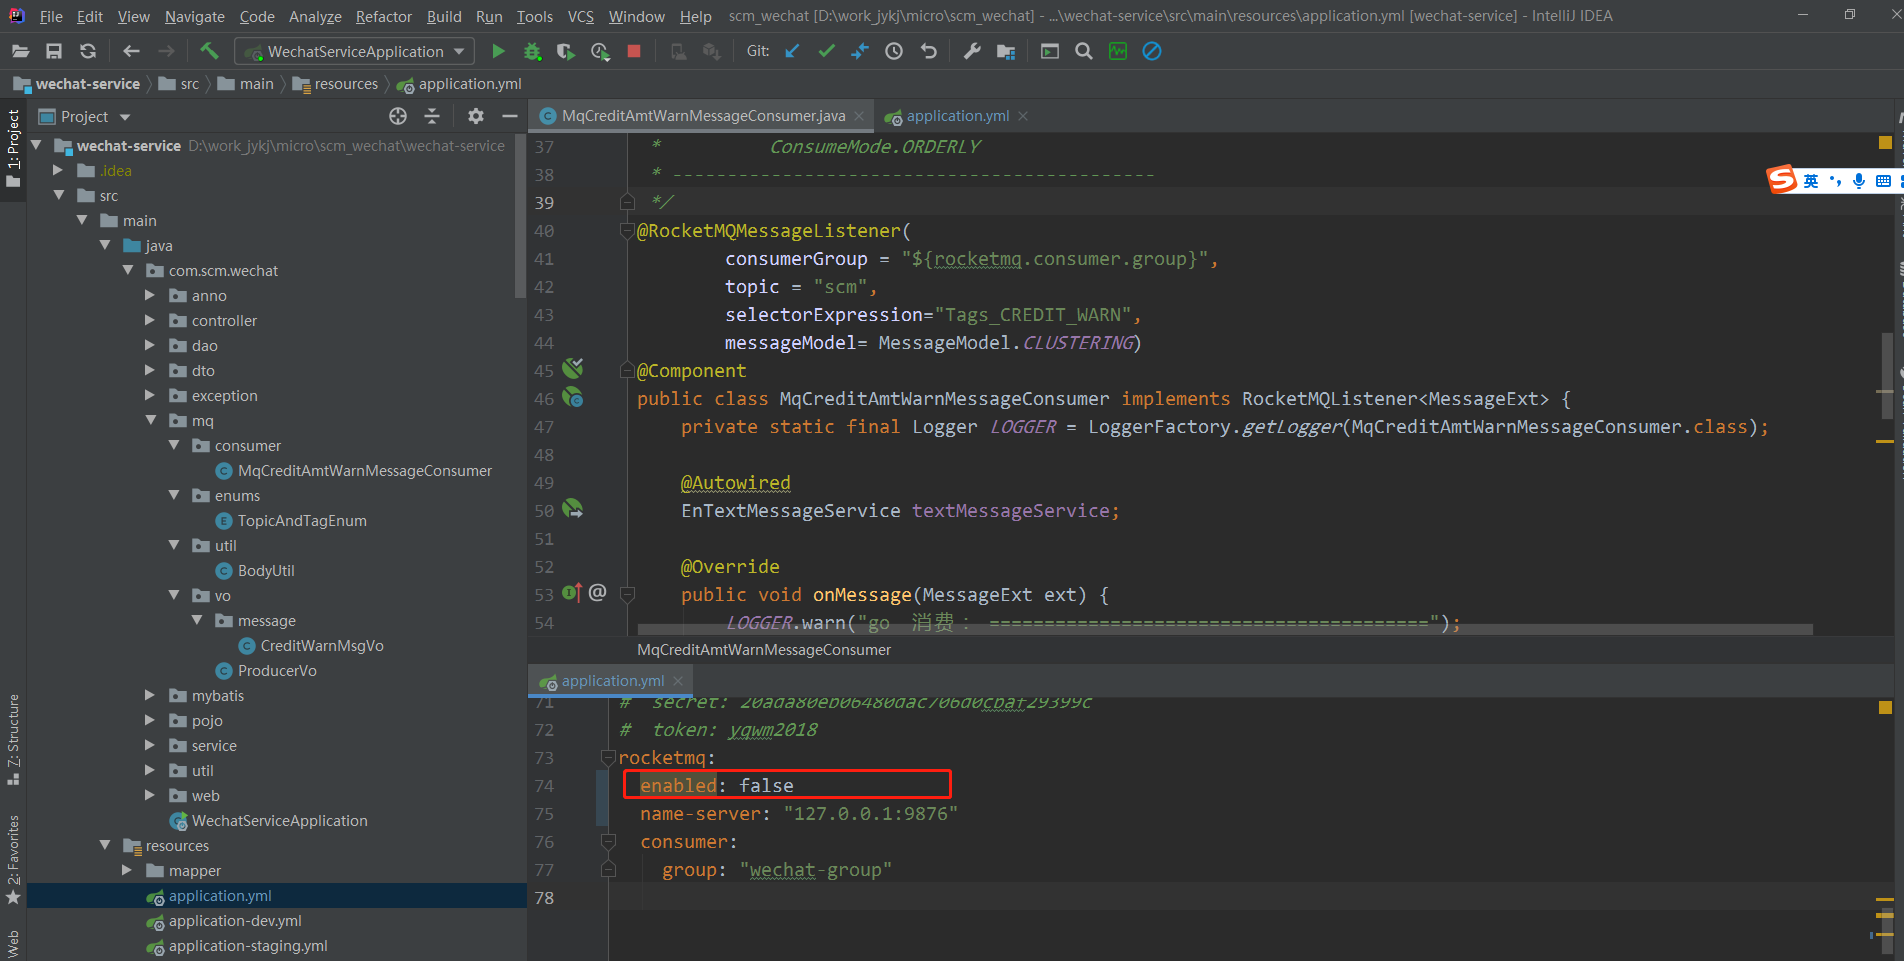1904x961 pixels.
Task: Select application-dev.yml in project tree
Action: coord(235,921)
